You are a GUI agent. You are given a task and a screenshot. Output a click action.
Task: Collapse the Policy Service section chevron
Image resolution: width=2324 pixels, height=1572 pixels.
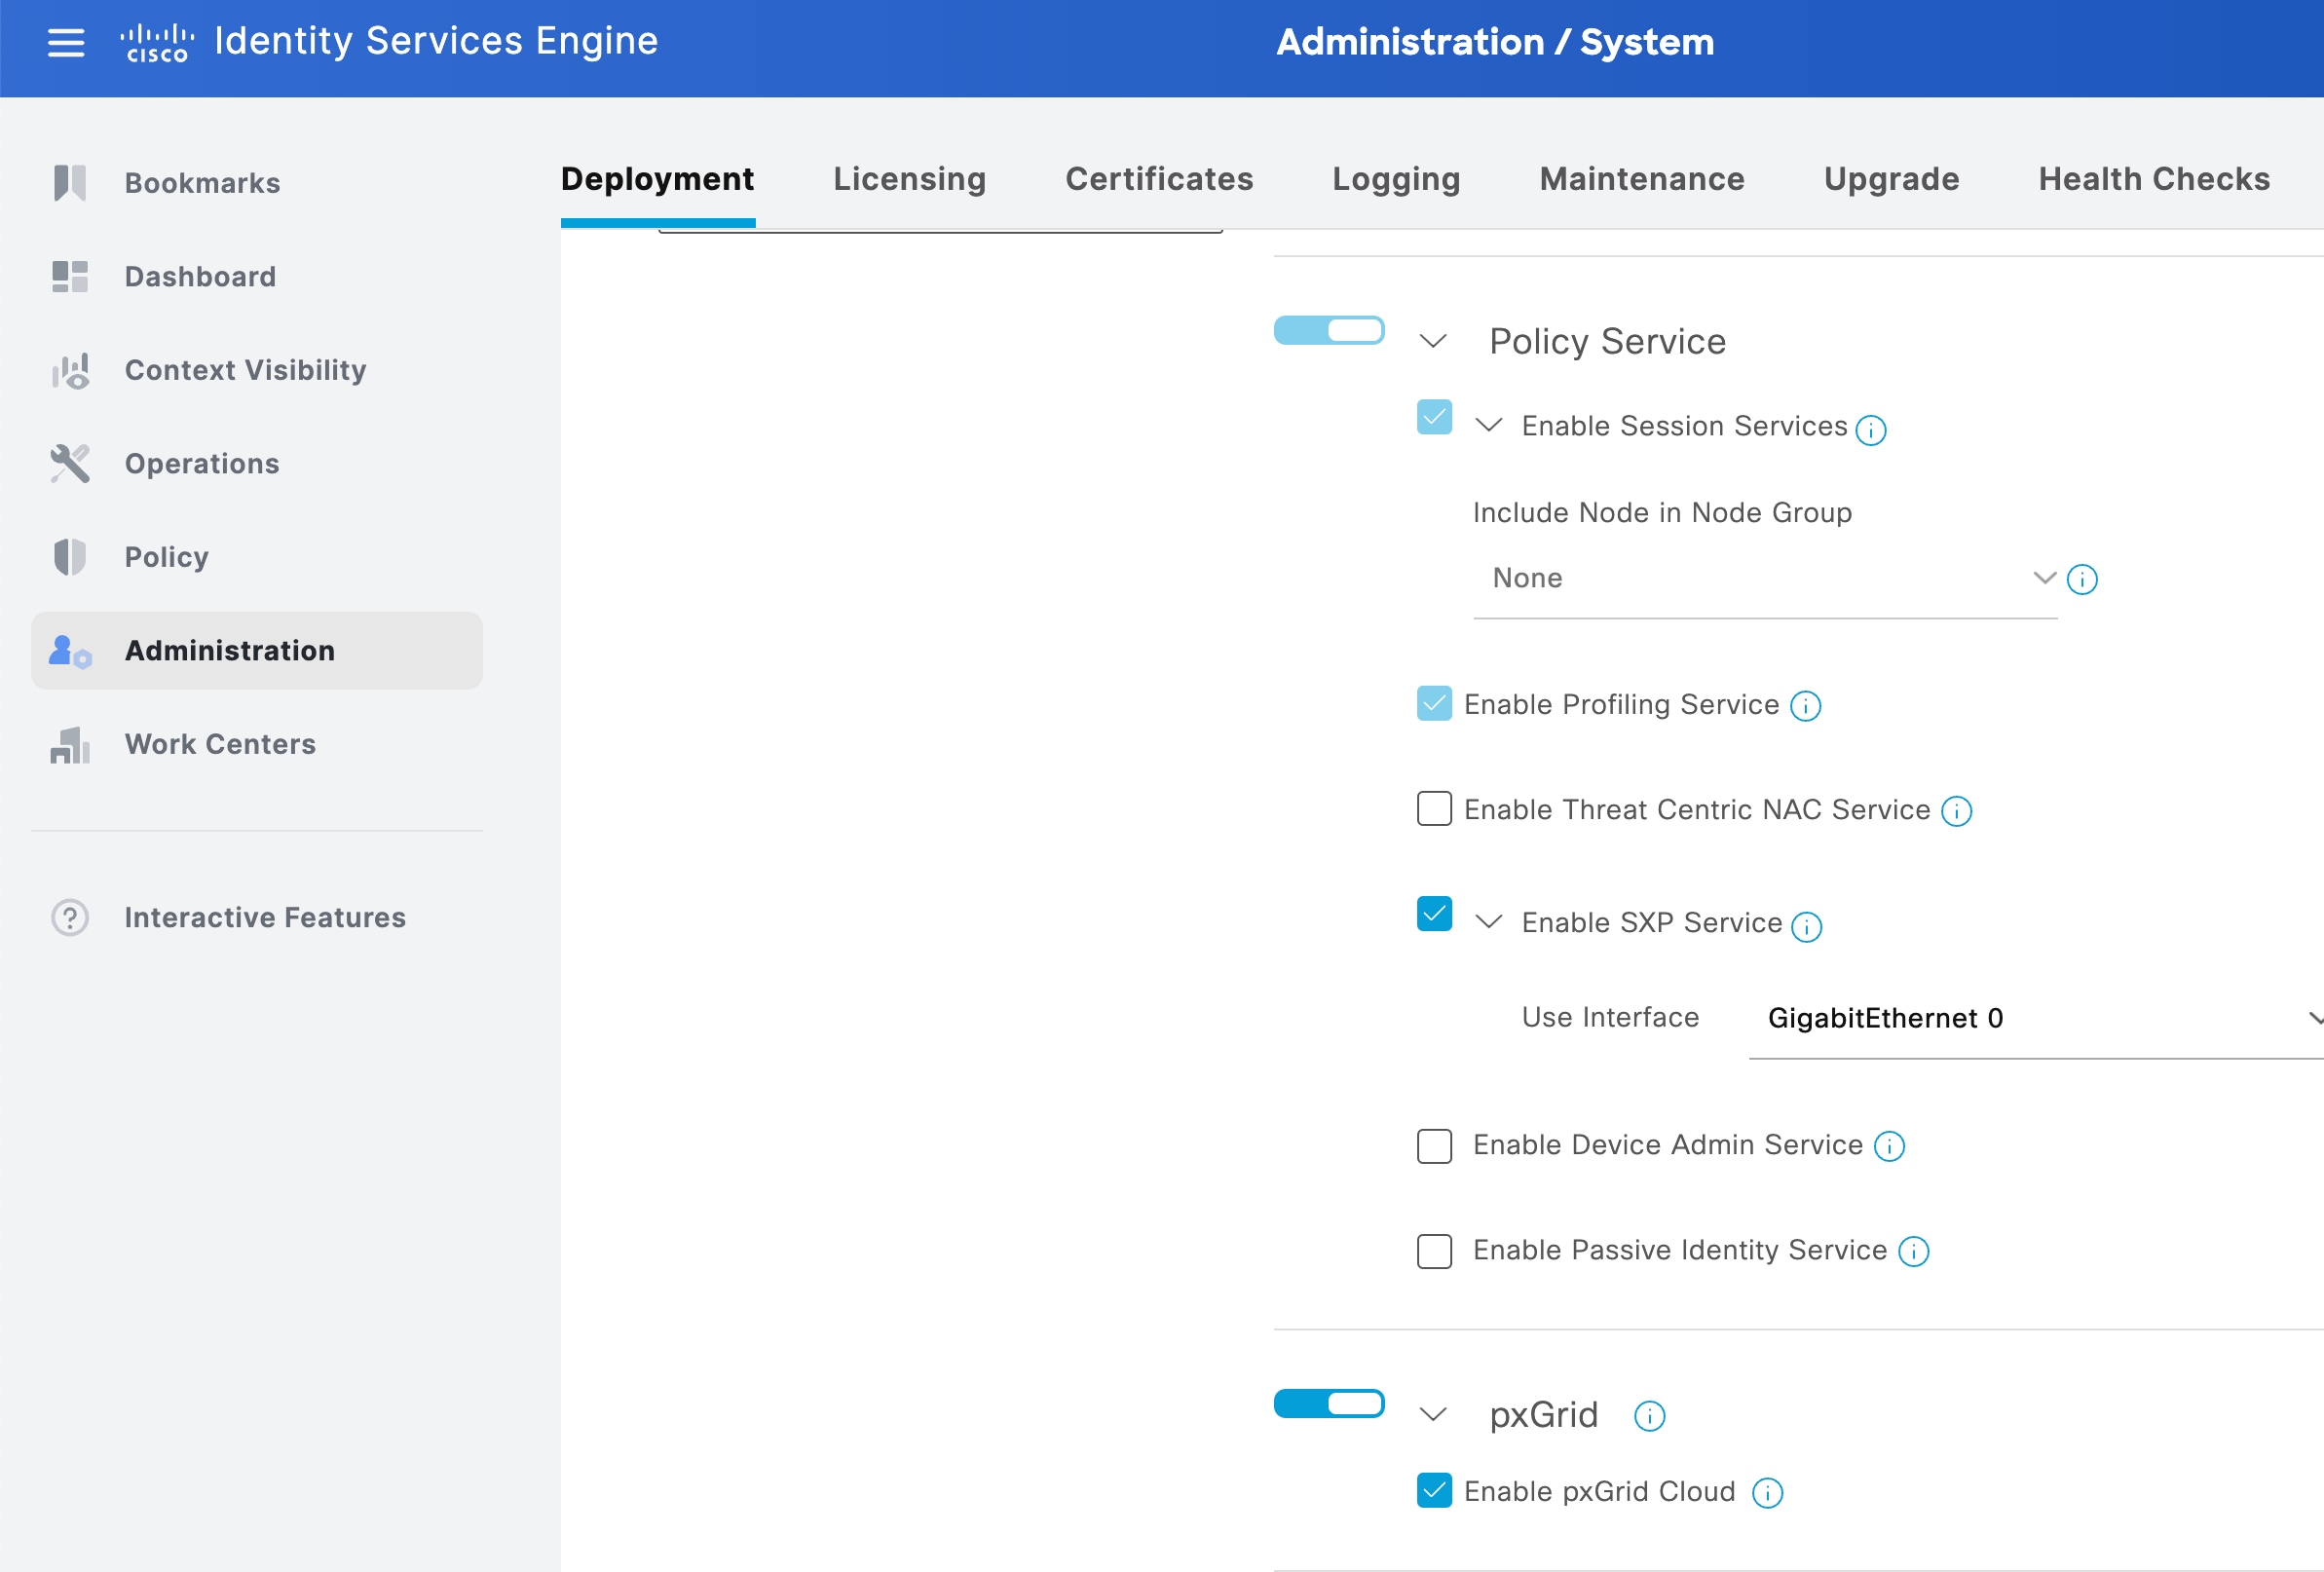[x=1433, y=342]
